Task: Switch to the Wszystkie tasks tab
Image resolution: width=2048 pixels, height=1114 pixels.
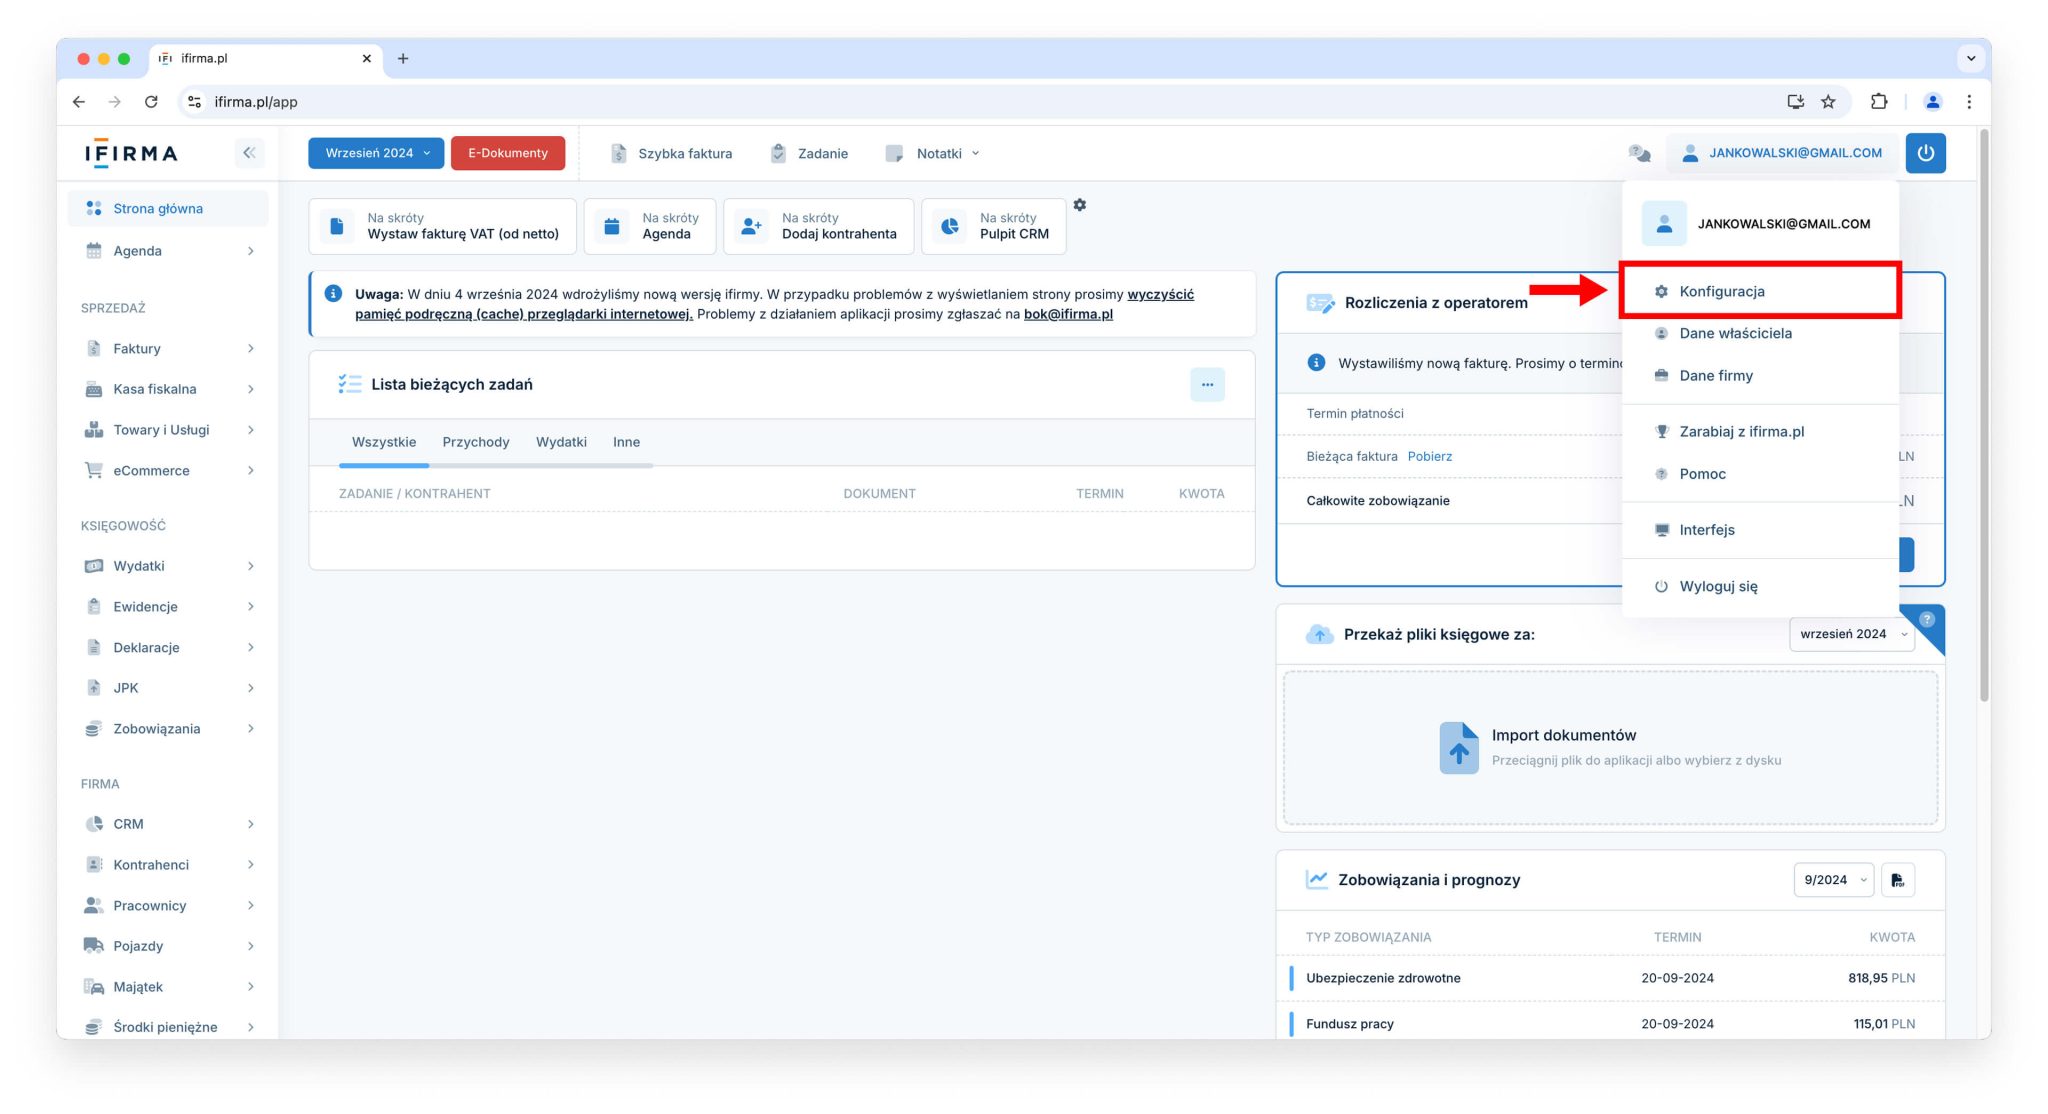Action: click(x=384, y=442)
